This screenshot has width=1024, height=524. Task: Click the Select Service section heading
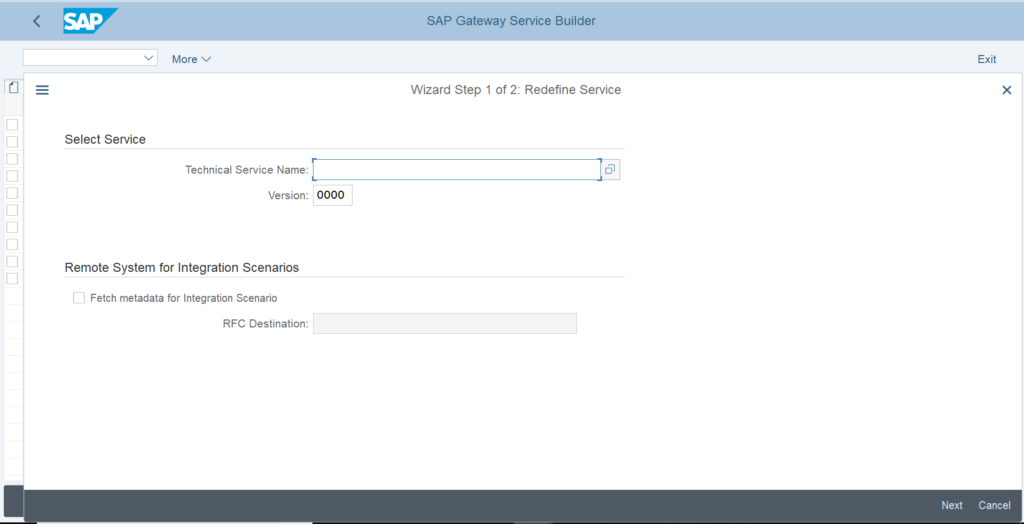tap(105, 139)
